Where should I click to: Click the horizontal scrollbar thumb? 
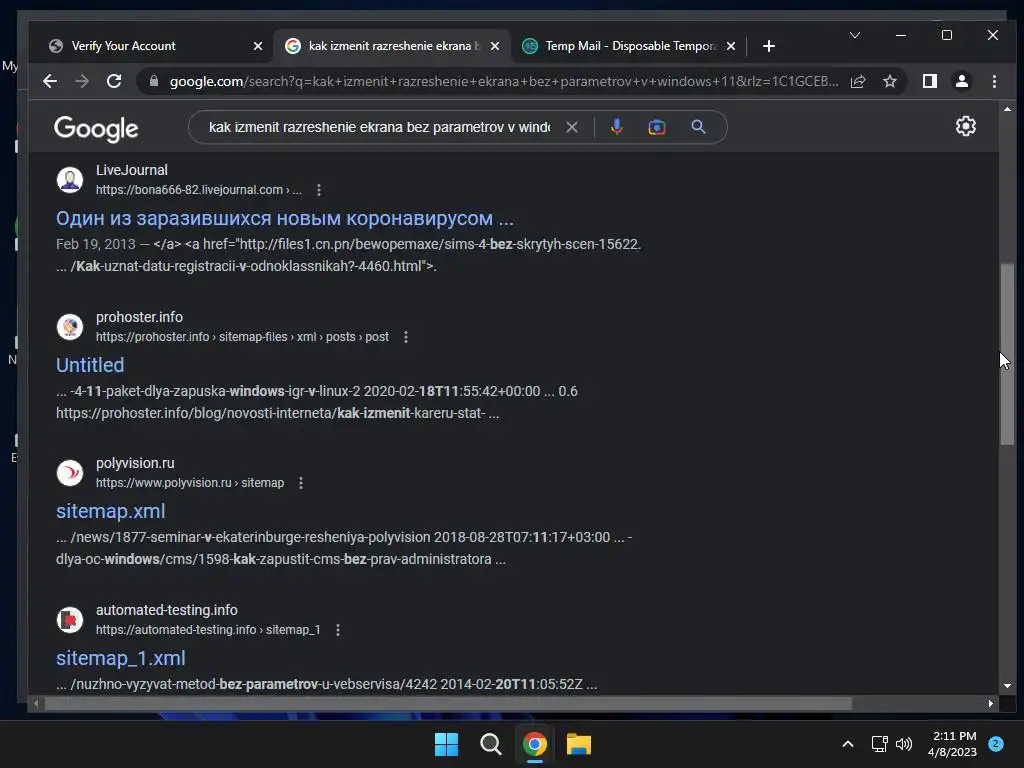click(x=448, y=703)
